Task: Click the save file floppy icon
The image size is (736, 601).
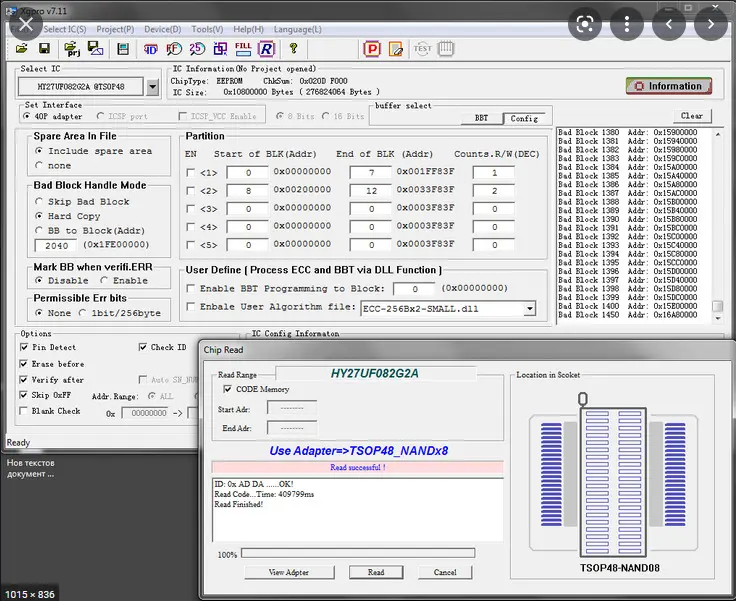Action: pos(45,48)
